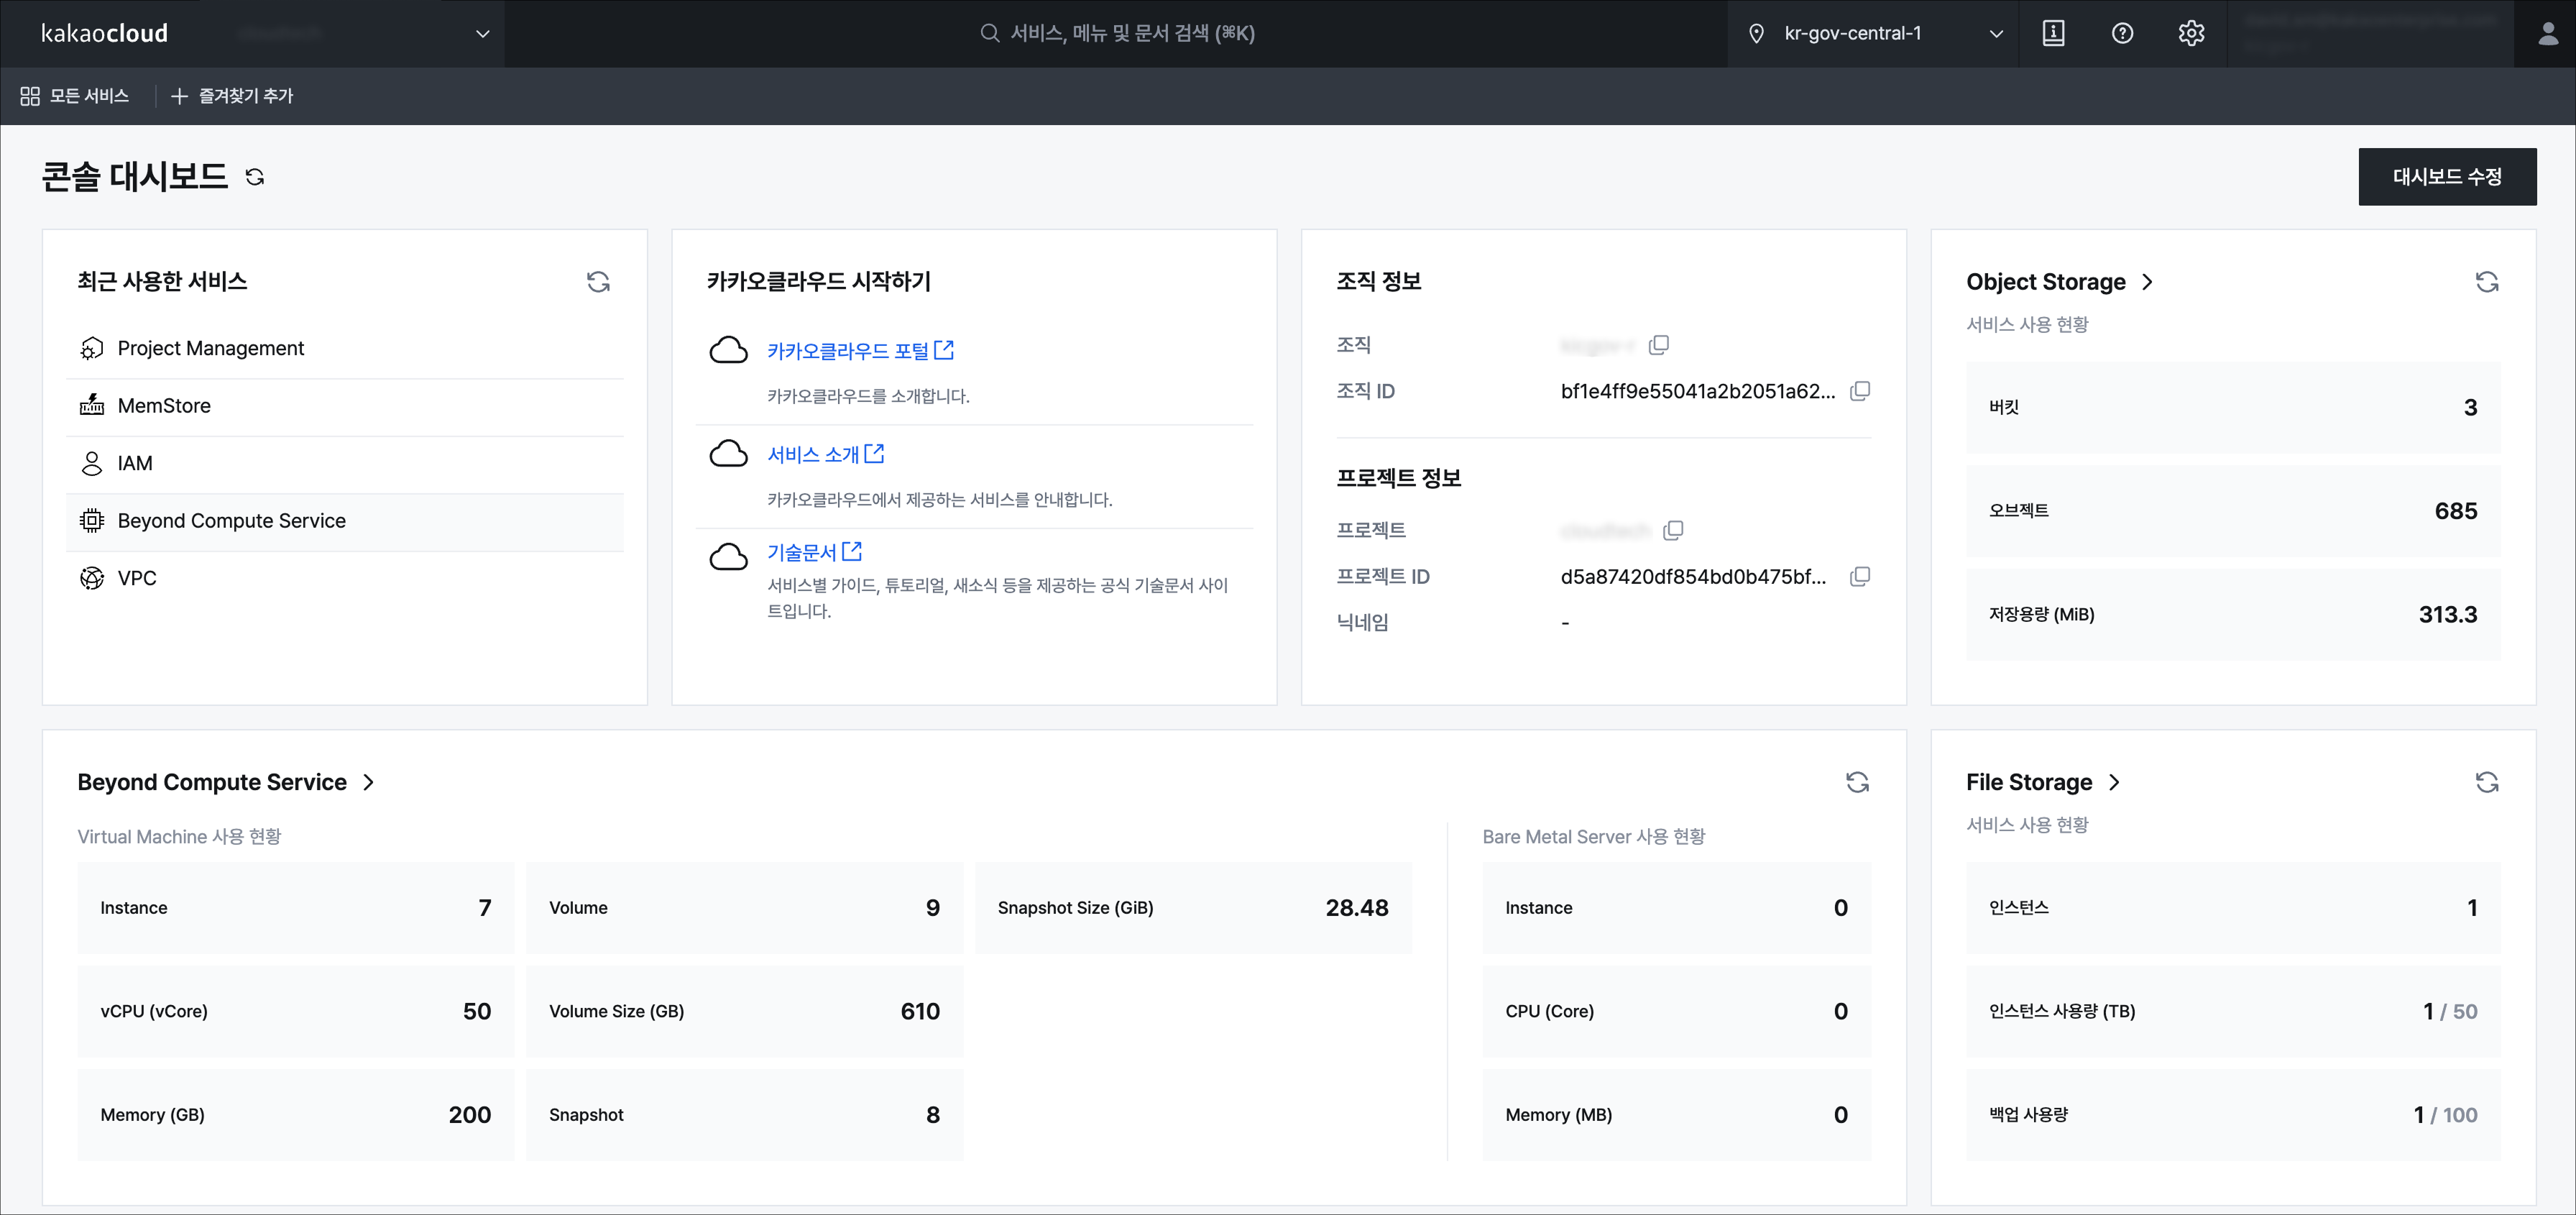Click the kakaocloud logo
The height and width of the screenshot is (1215, 2576).
[104, 33]
